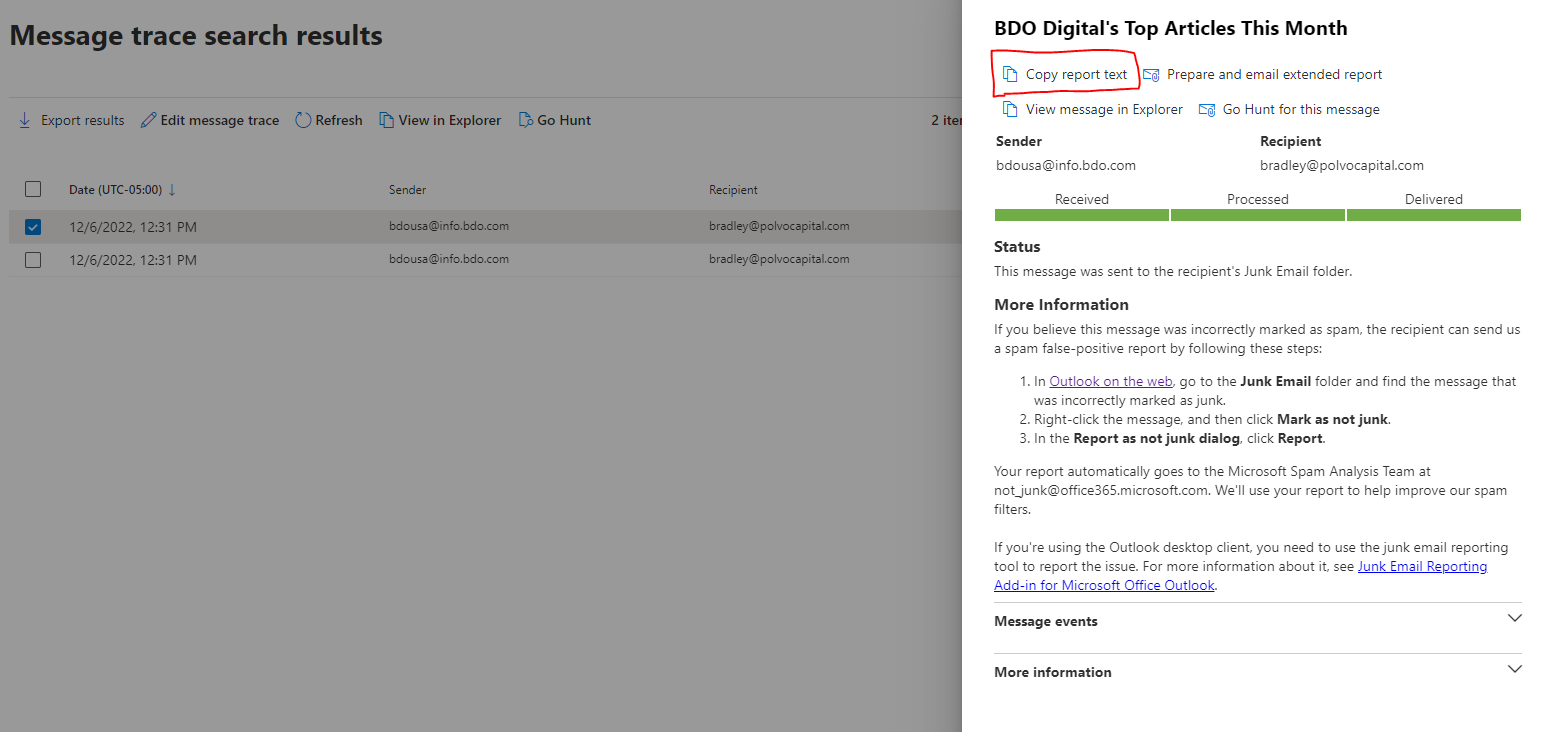
Task: Click the Message trace search results heading
Action: pos(196,36)
